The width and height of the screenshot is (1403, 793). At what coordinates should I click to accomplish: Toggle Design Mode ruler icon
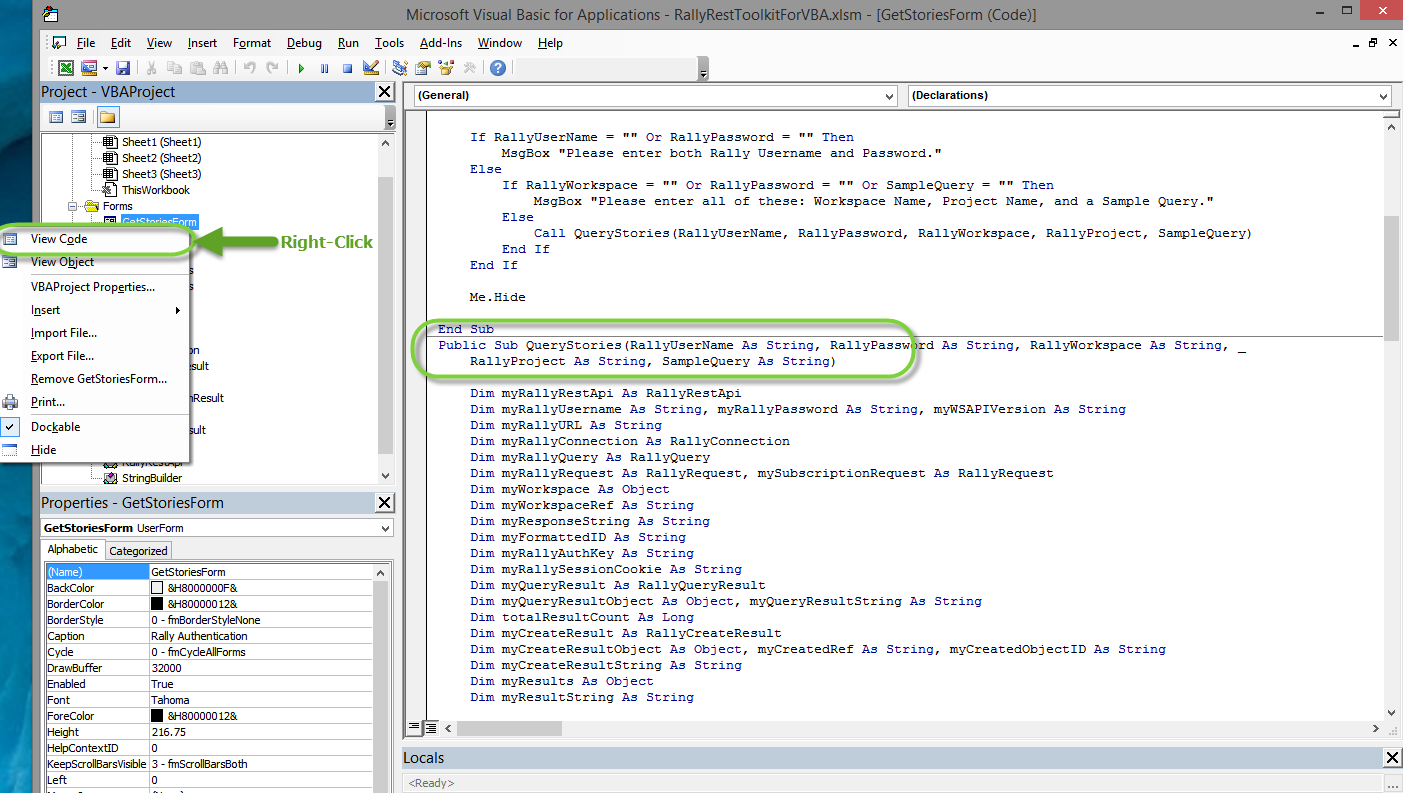point(370,68)
